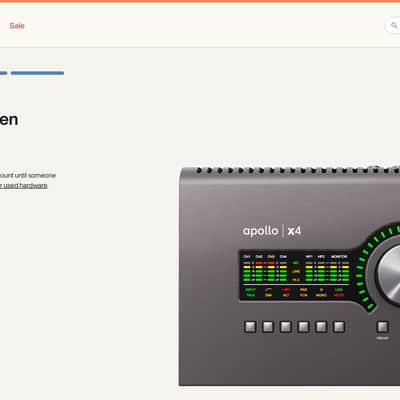Click the LED level meter display
This screenshot has width=400, height=400.
click(x=295, y=275)
